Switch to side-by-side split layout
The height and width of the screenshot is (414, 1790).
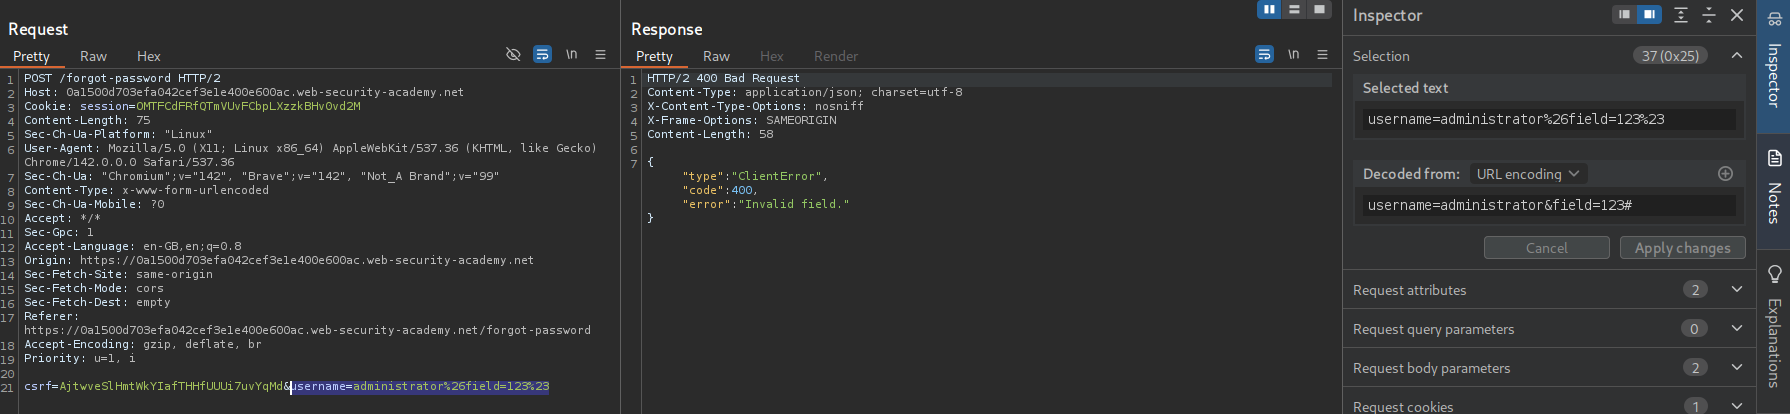[1269, 10]
